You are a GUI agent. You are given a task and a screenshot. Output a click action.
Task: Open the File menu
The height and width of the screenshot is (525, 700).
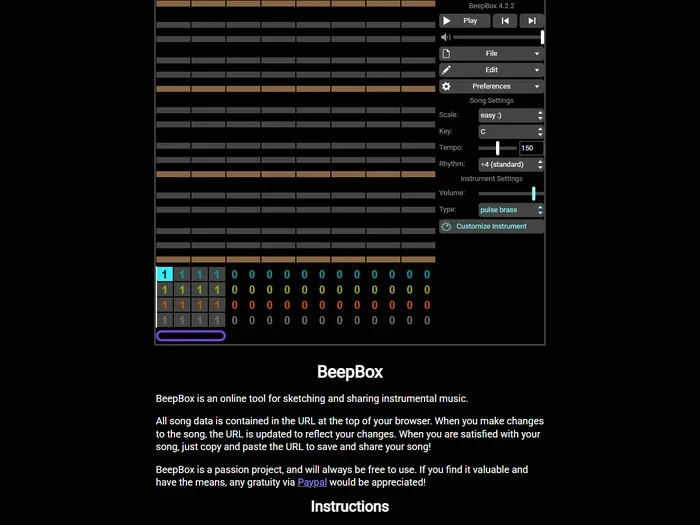(x=491, y=54)
